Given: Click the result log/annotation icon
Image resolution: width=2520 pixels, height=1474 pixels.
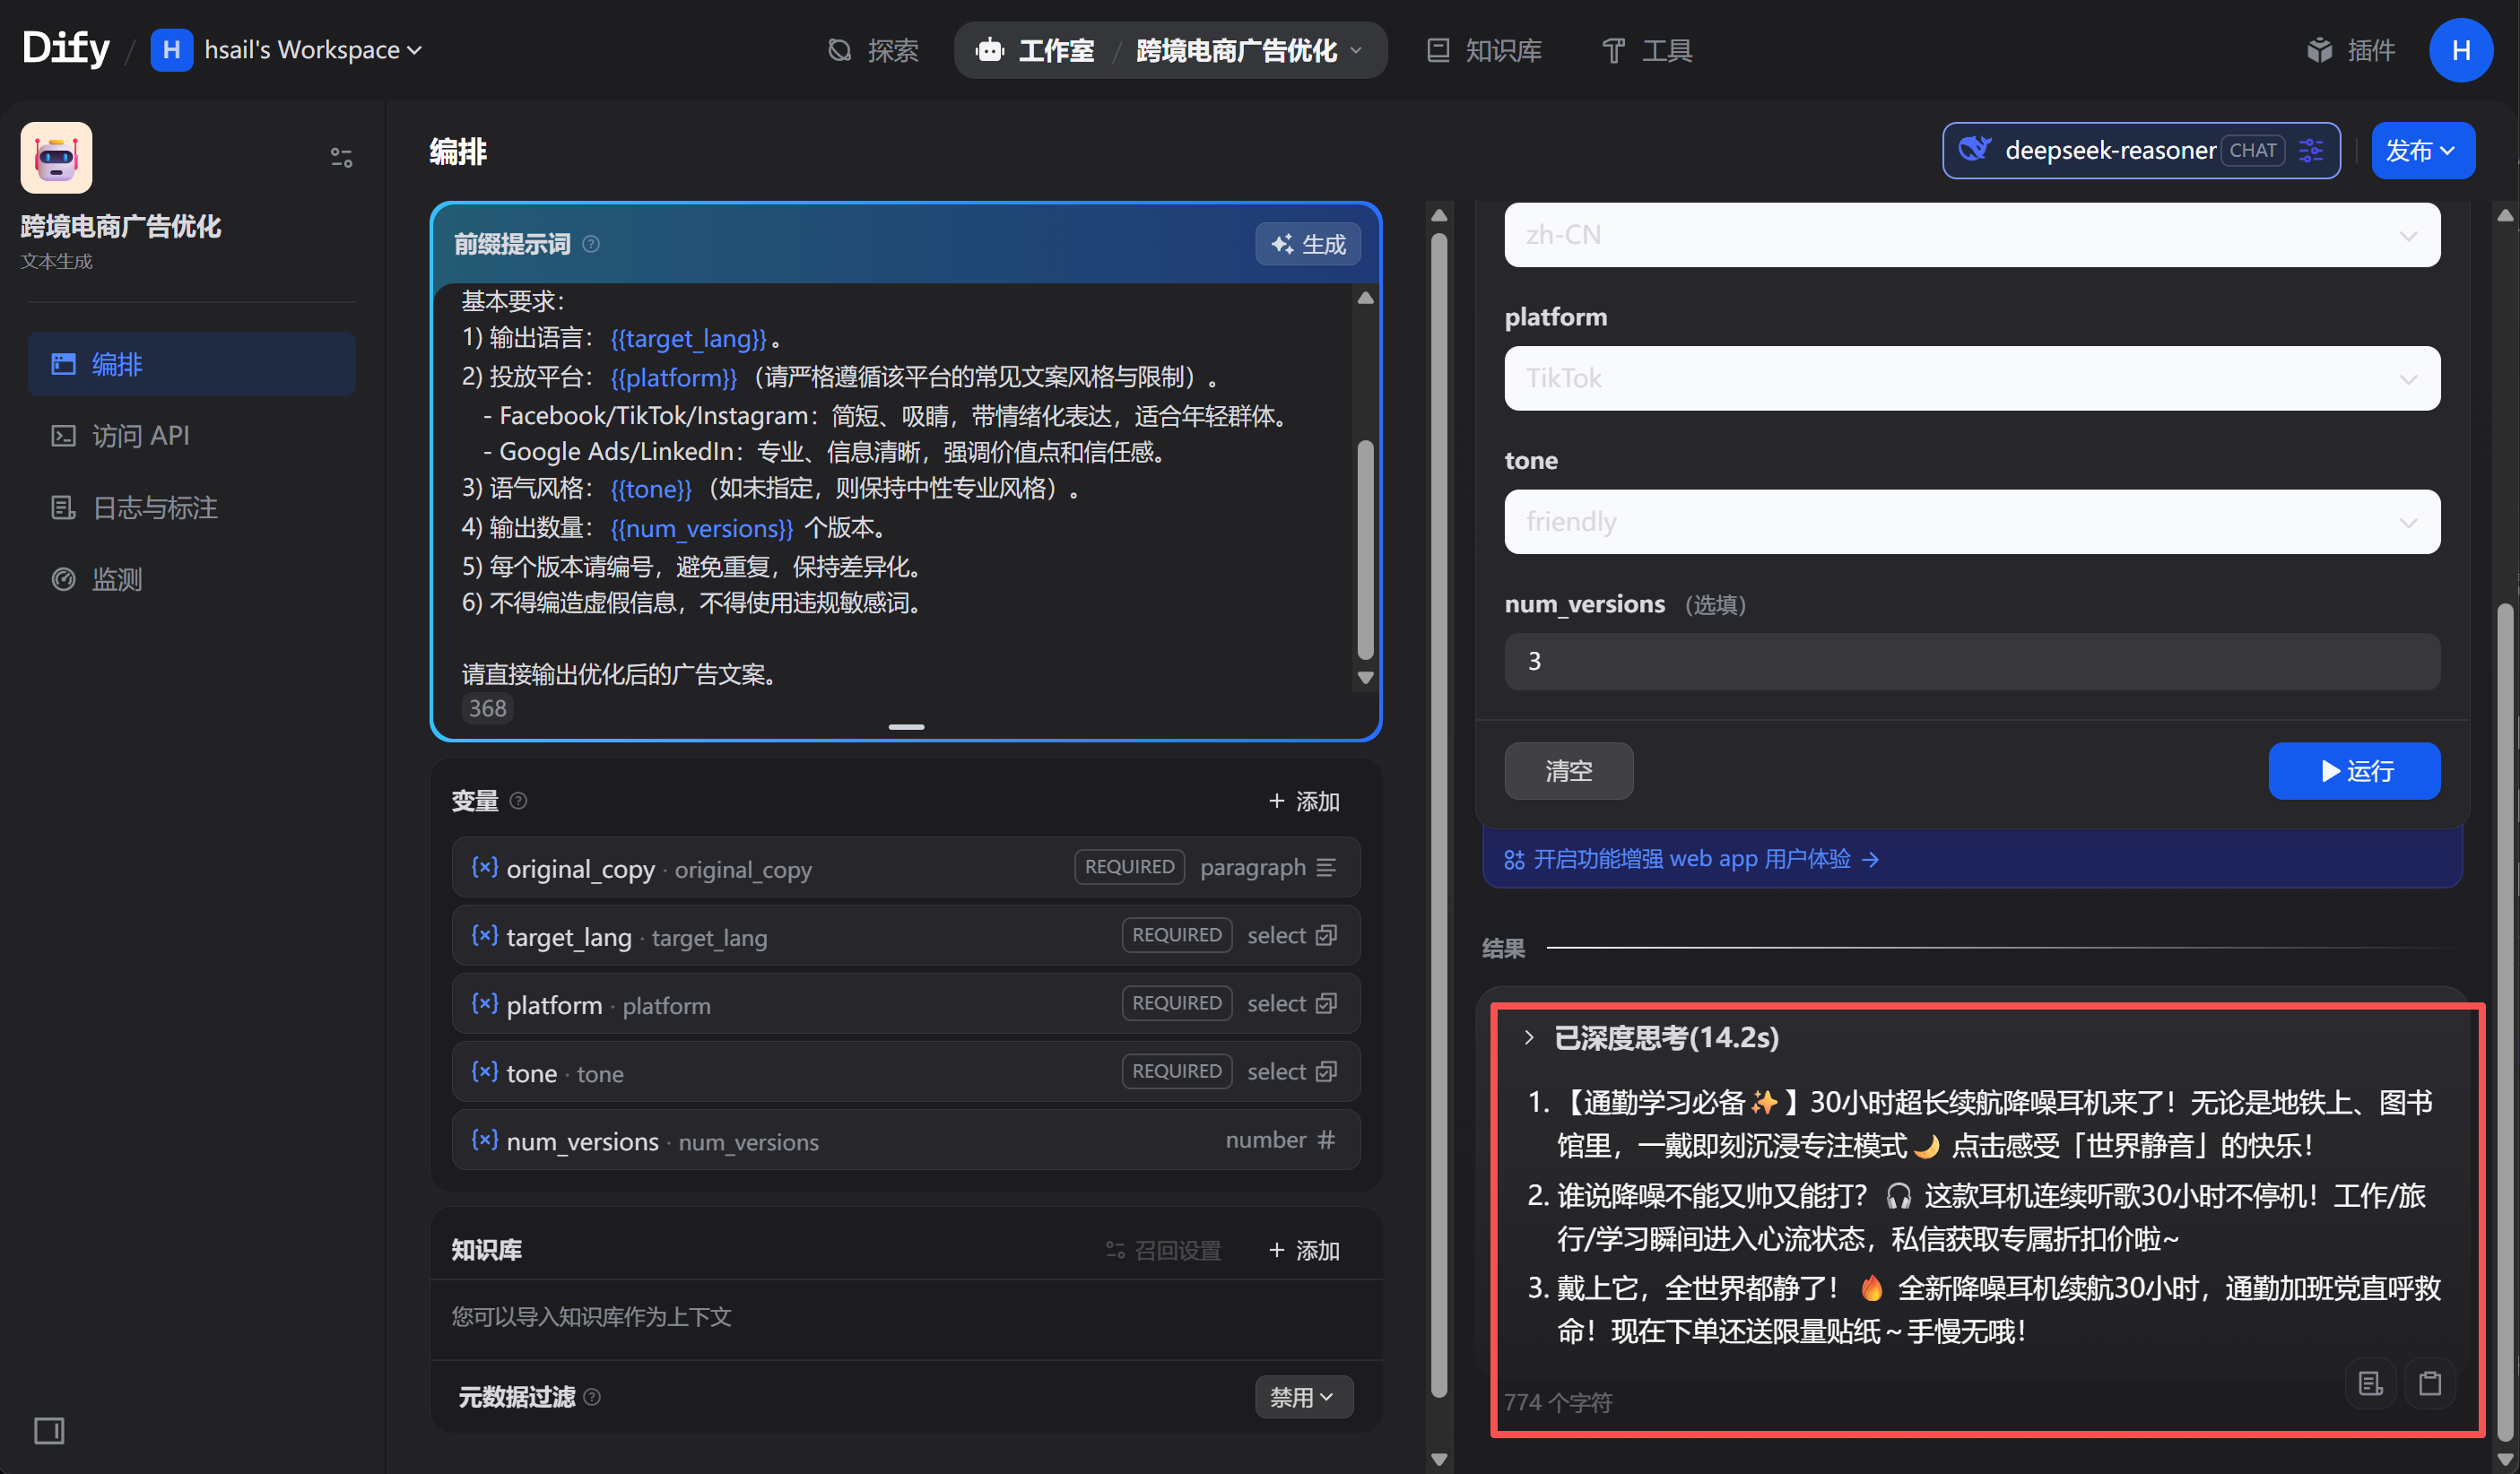Looking at the screenshot, I should coord(2370,1383).
